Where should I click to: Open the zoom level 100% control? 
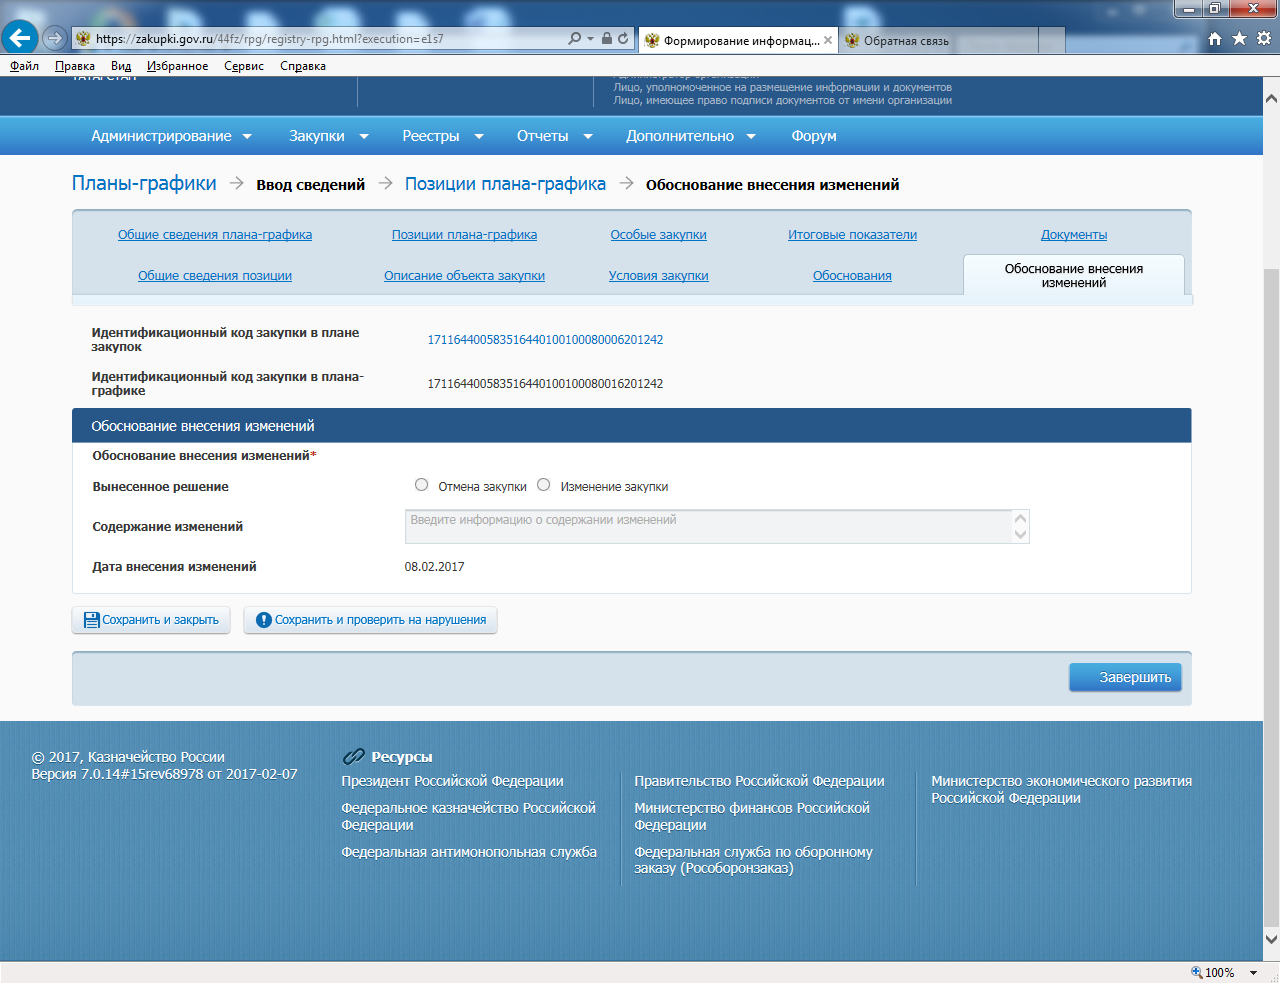[1224, 973]
